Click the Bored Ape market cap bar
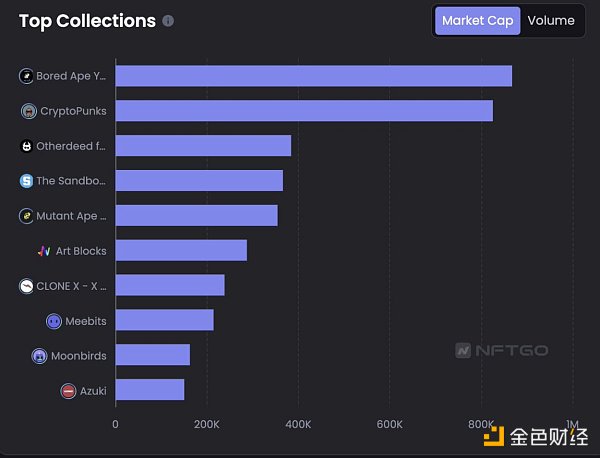The image size is (600, 458). click(313, 76)
